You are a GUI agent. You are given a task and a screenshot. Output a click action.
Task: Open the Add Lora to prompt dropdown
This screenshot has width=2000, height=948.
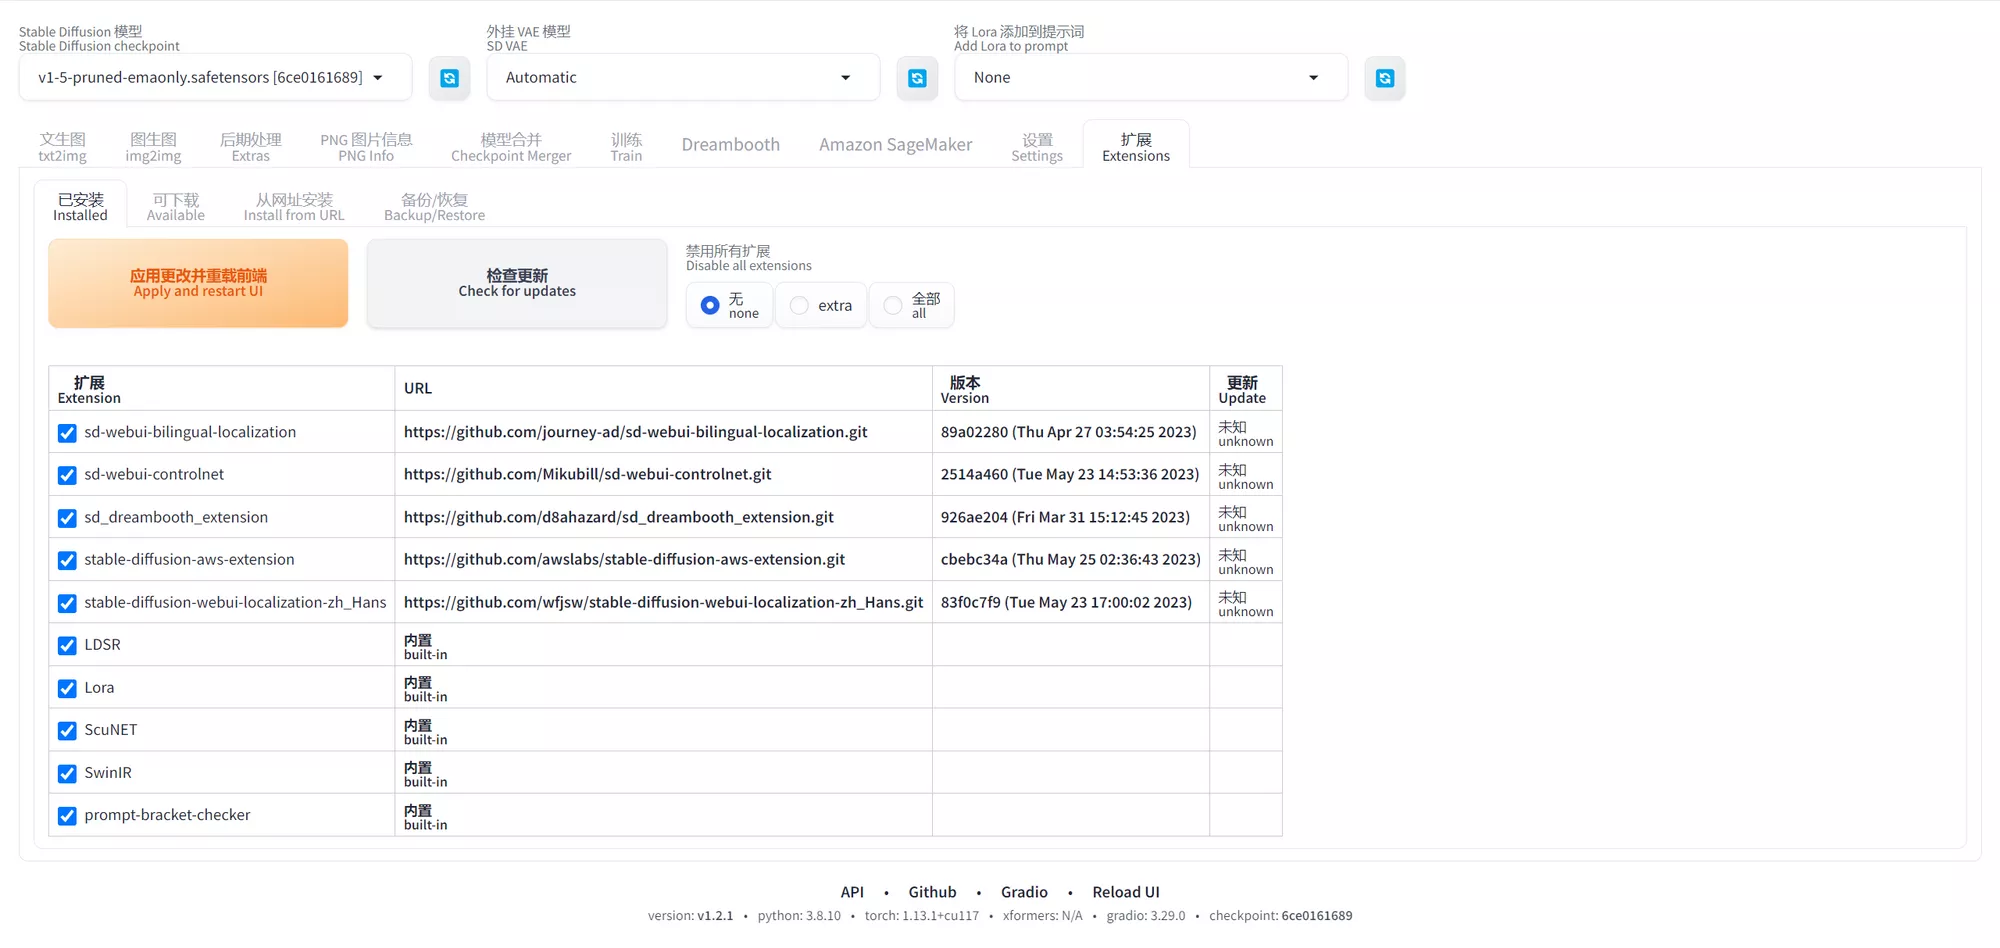point(1151,78)
